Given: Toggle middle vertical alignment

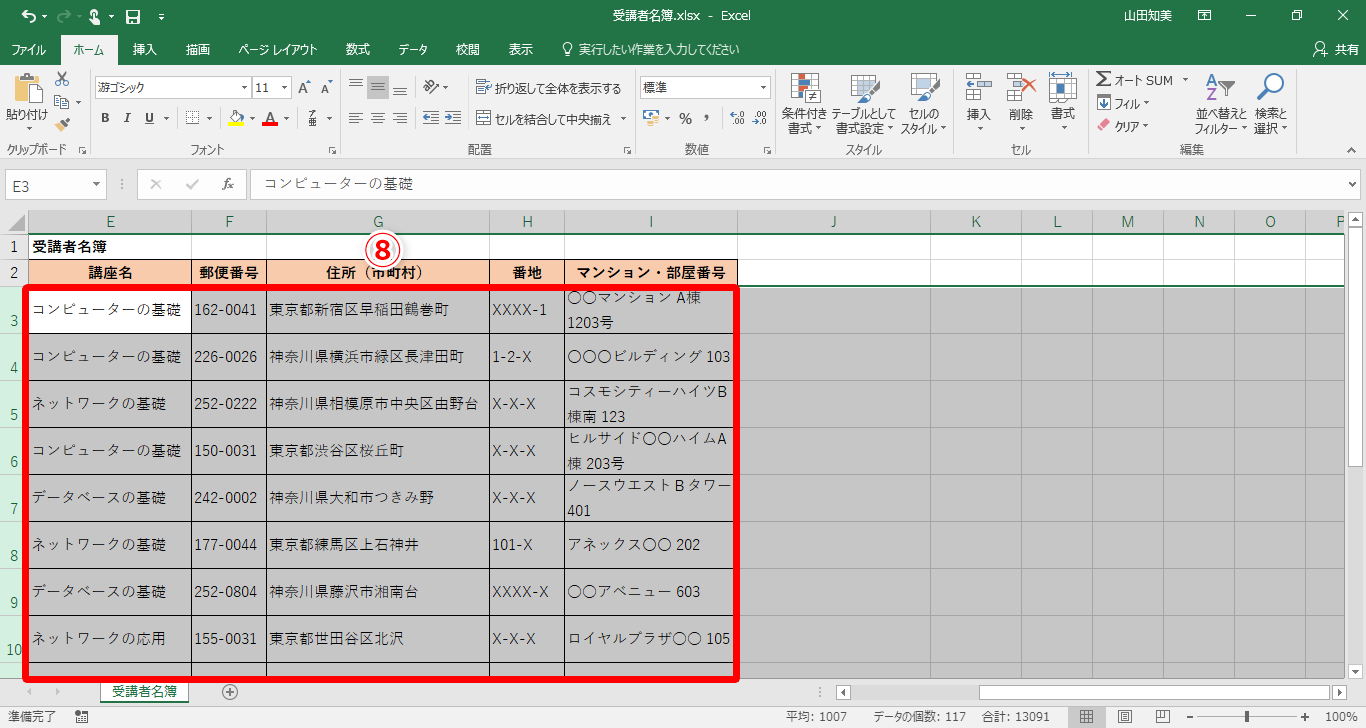Looking at the screenshot, I should (x=378, y=87).
